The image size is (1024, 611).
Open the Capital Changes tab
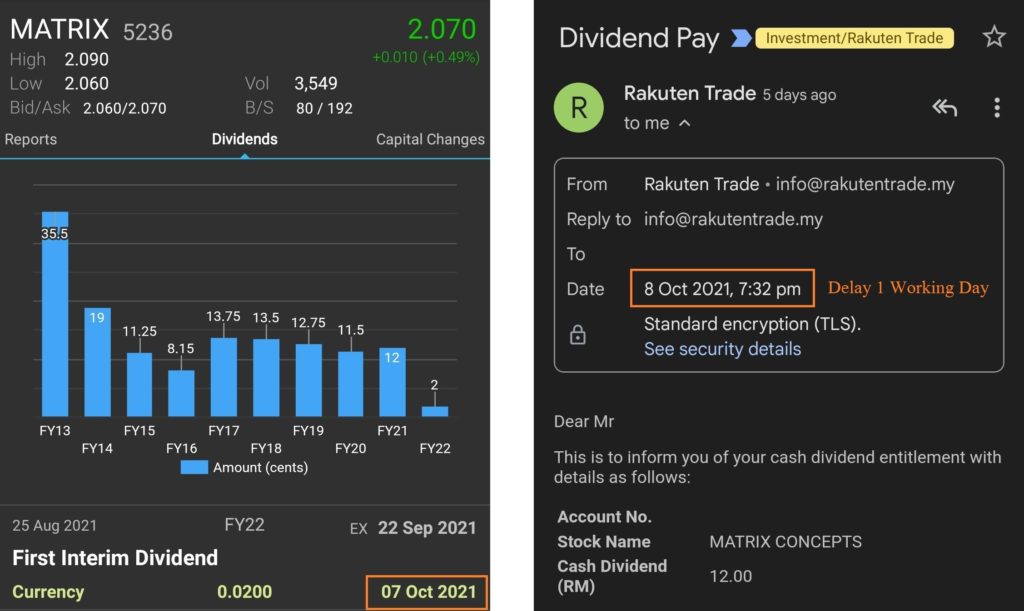pos(430,139)
